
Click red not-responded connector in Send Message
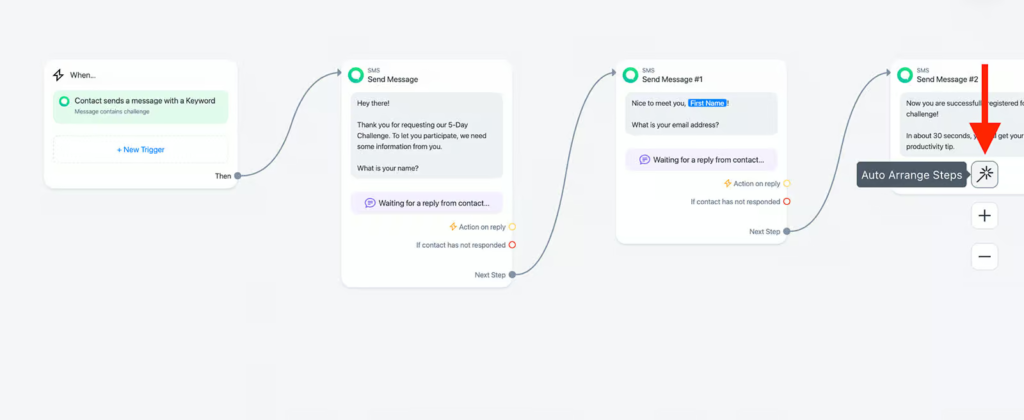512,244
